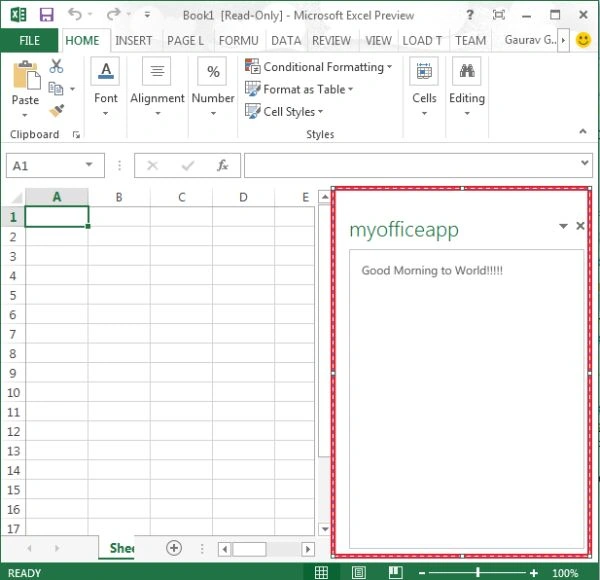This screenshot has width=600, height=580.
Task: Select column B header
Action: [119, 197]
